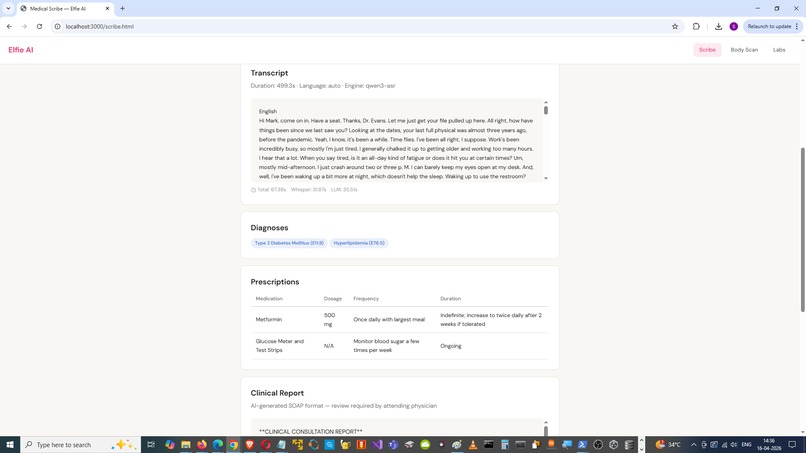Image resolution: width=806 pixels, height=453 pixels.
Task: Click the Transcript heading
Action: coord(269,73)
